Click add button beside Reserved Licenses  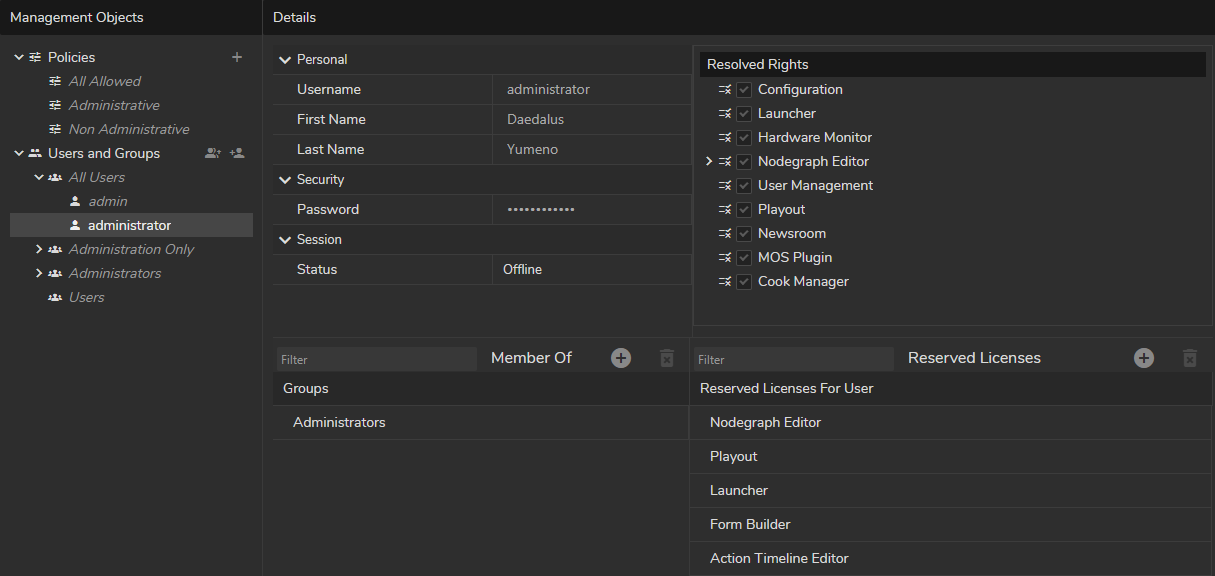click(x=1144, y=358)
